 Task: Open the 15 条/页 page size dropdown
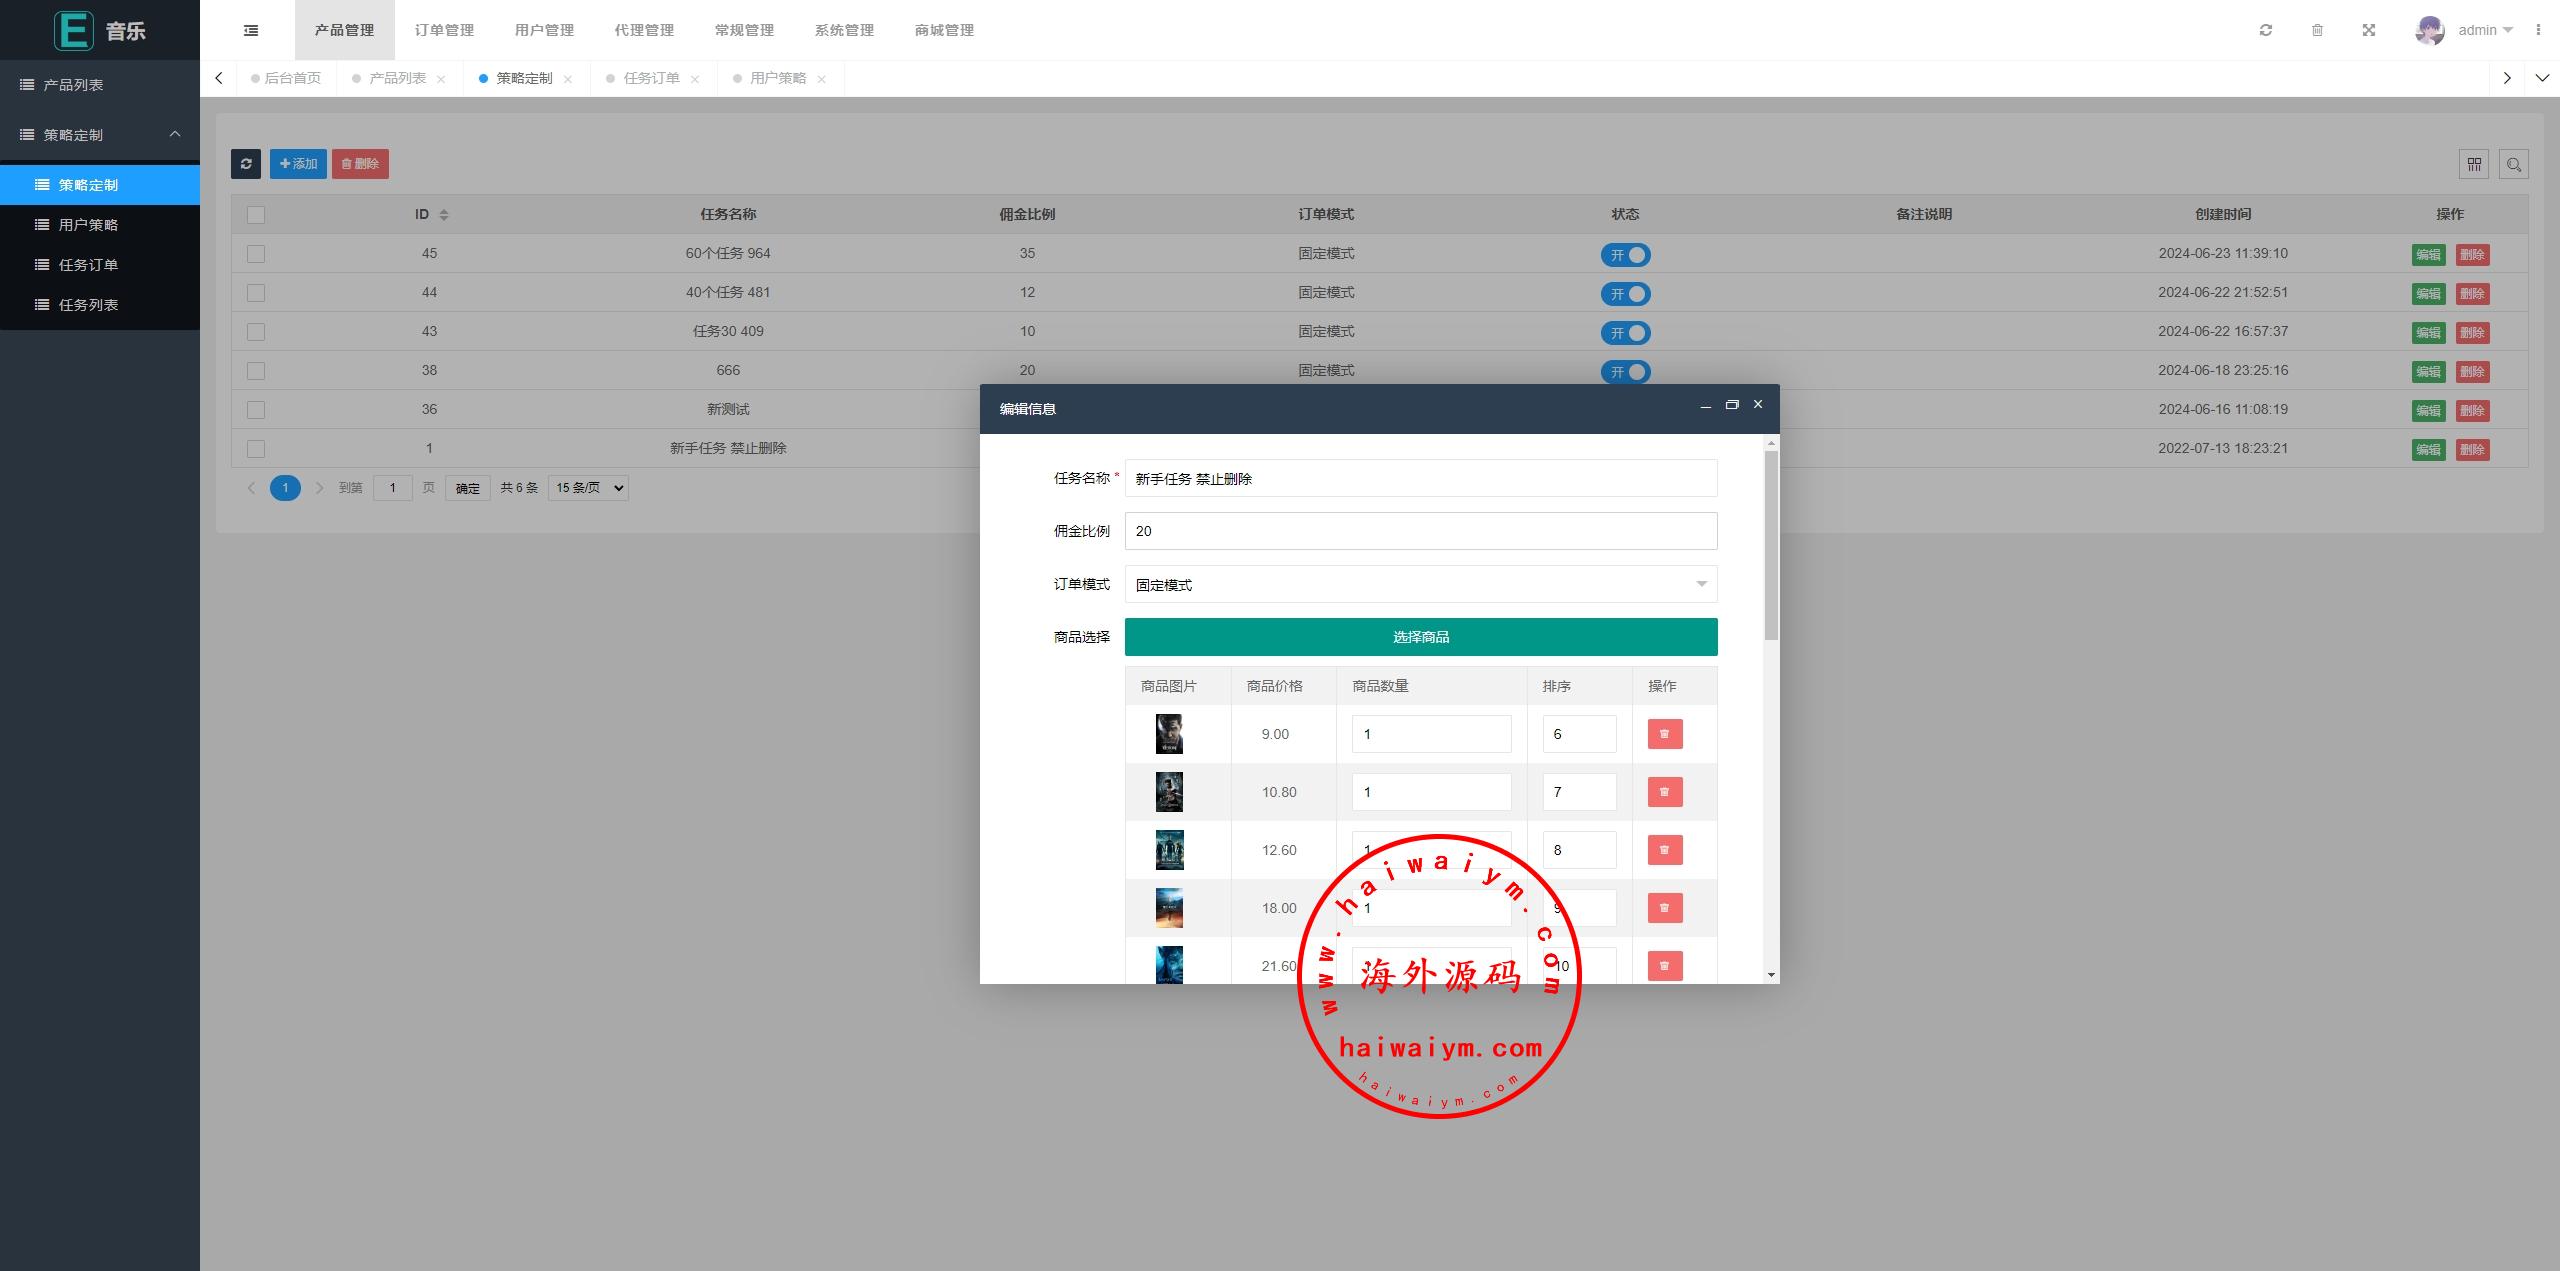(x=588, y=488)
